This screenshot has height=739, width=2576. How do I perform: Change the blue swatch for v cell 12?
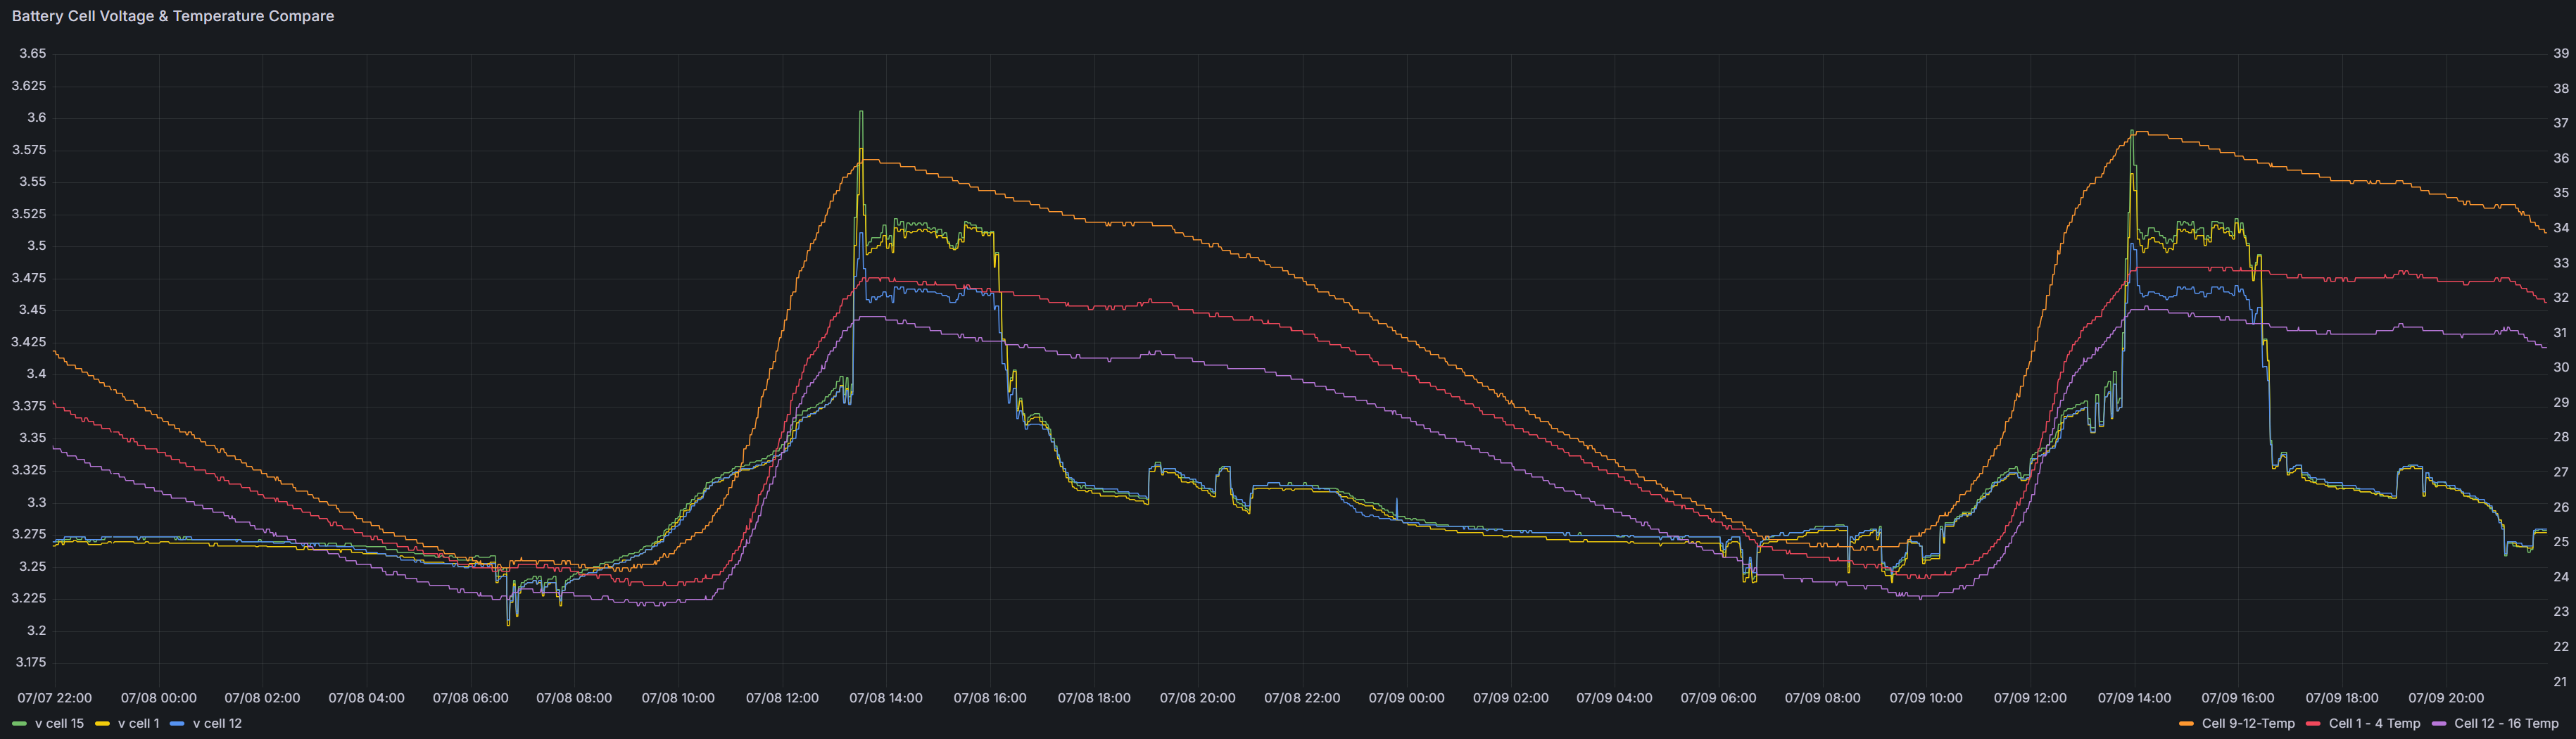(177, 723)
